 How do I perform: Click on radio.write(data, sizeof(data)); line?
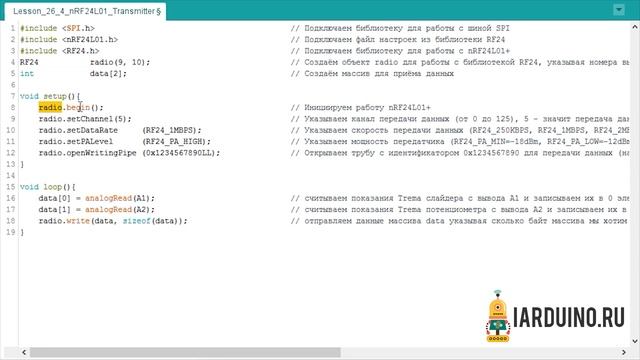click(x=113, y=221)
